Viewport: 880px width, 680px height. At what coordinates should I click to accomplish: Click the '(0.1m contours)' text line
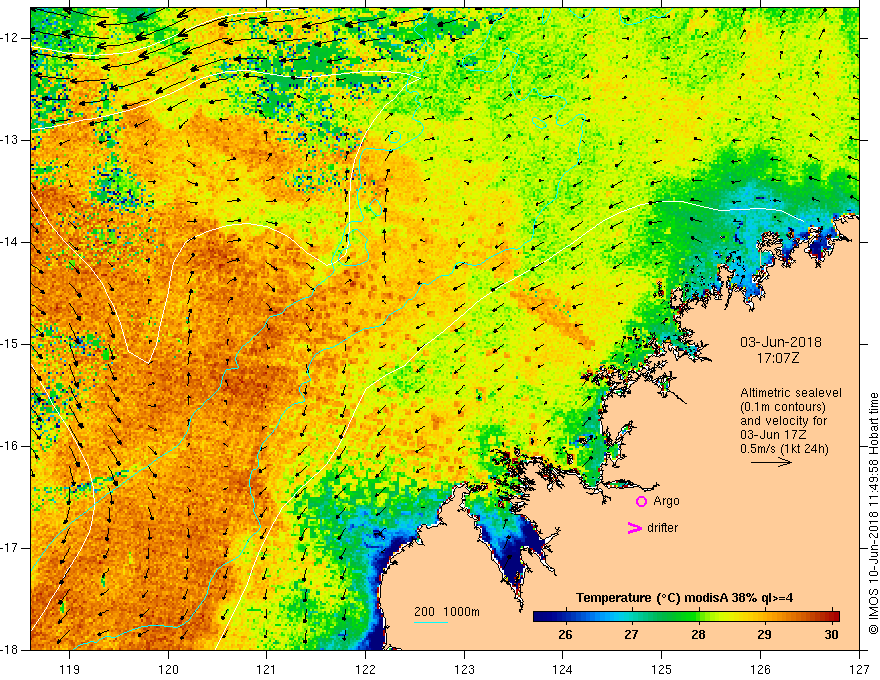tap(783, 407)
